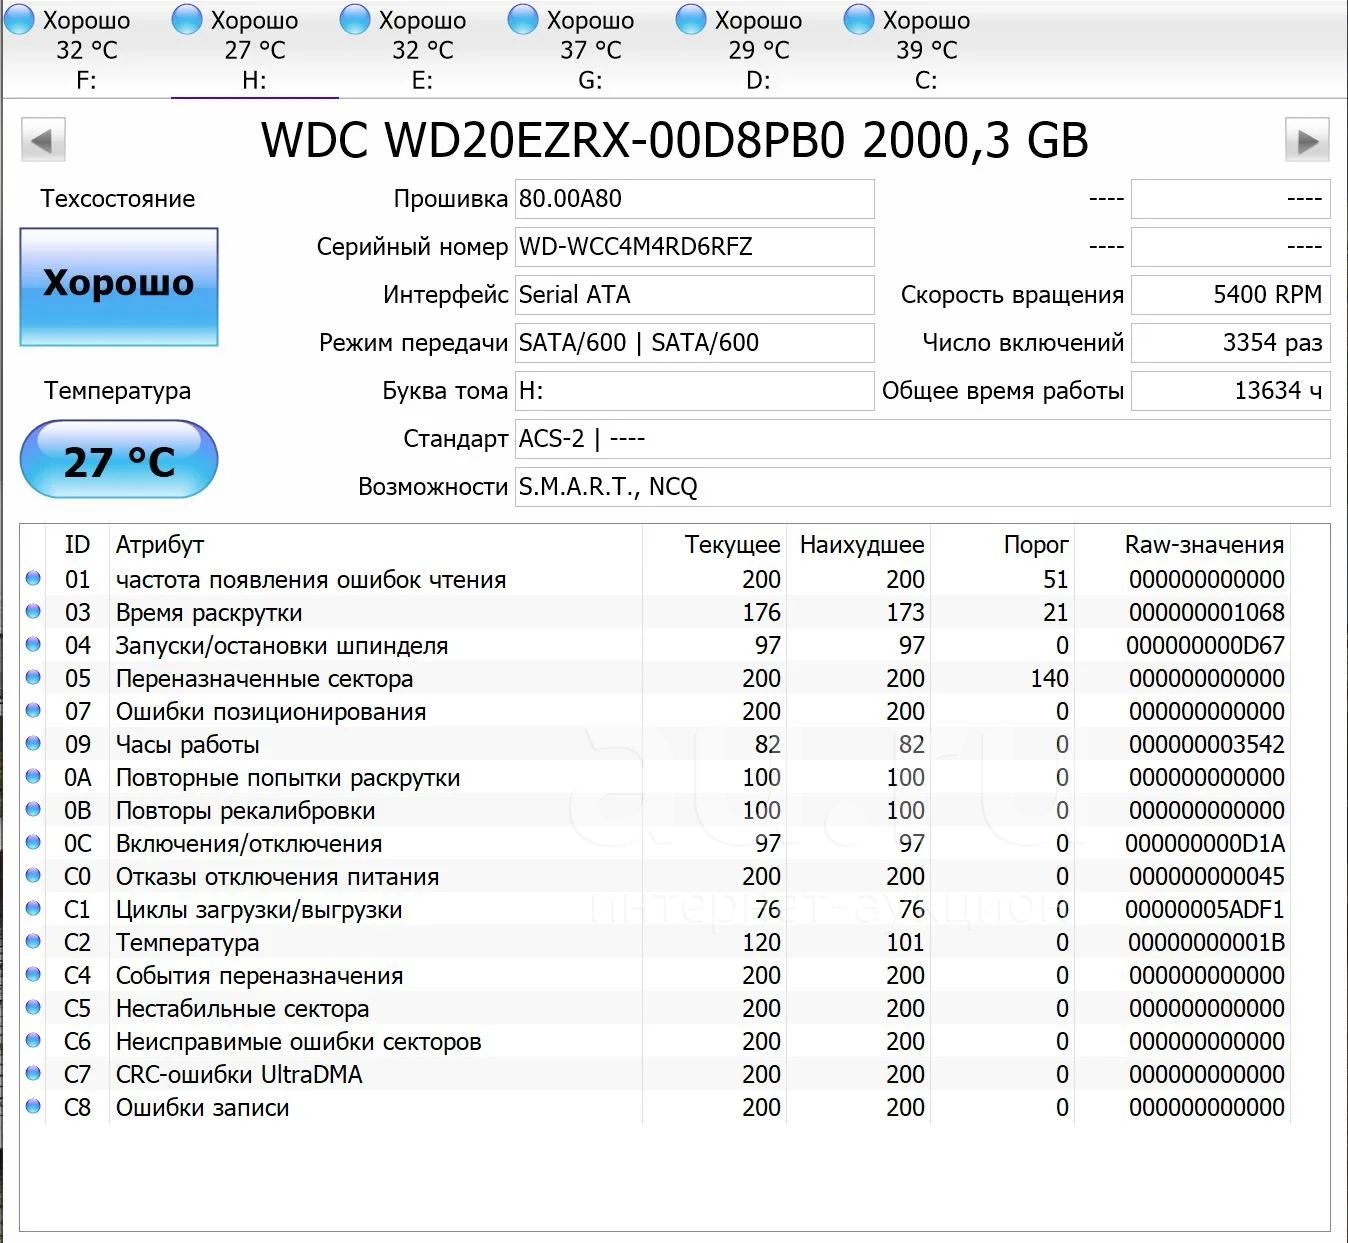
Task: Select the Повторные попытки раскрутки attribute text
Action: click(288, 778)
